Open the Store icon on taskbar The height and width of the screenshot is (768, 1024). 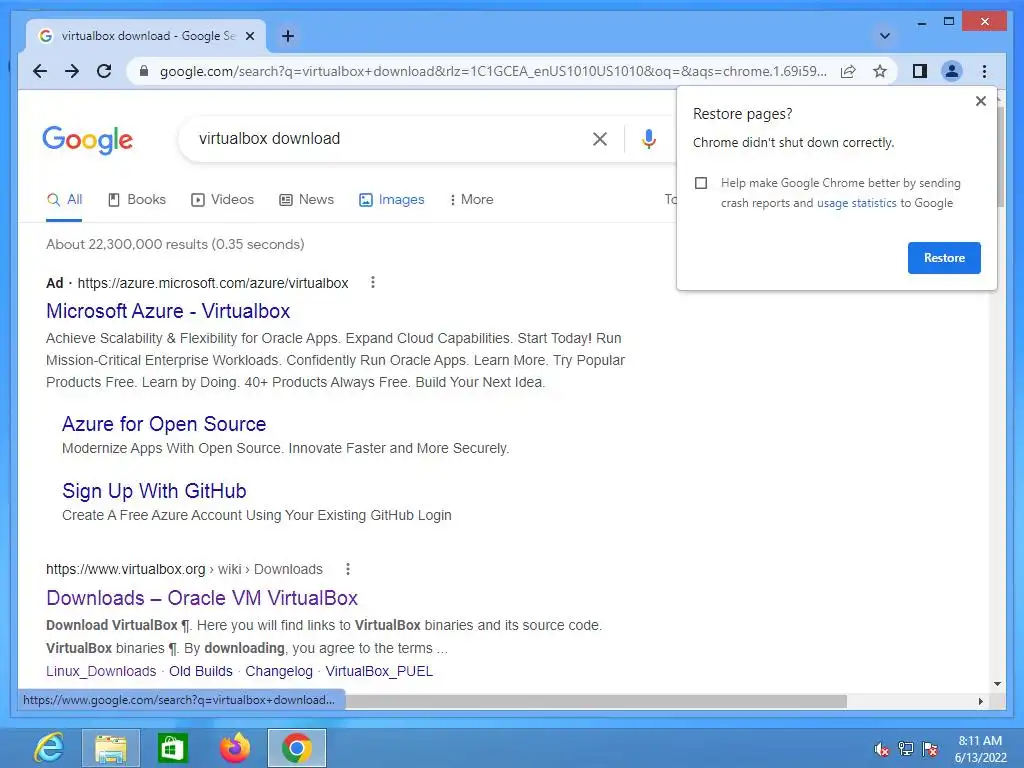[x=172, y=748]
